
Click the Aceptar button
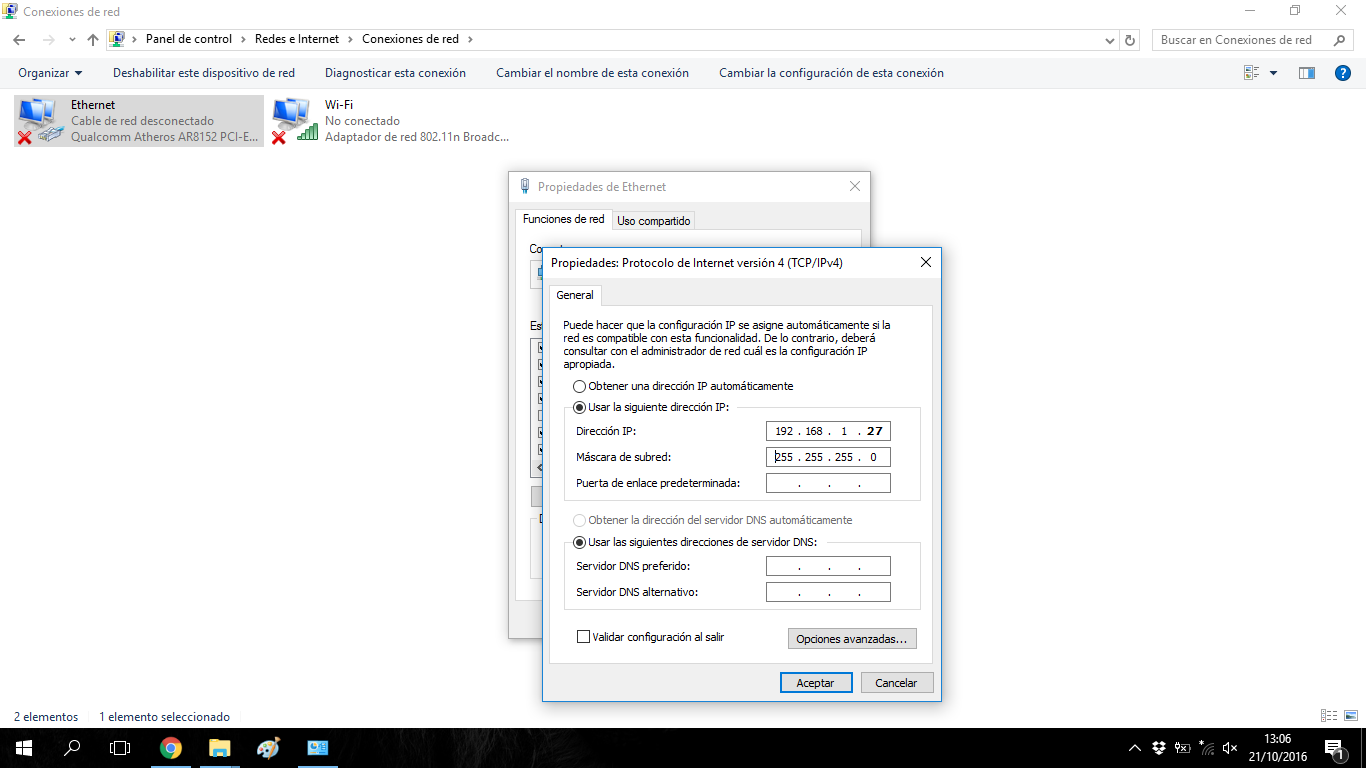pyautogui.click(x=815, y=683)
